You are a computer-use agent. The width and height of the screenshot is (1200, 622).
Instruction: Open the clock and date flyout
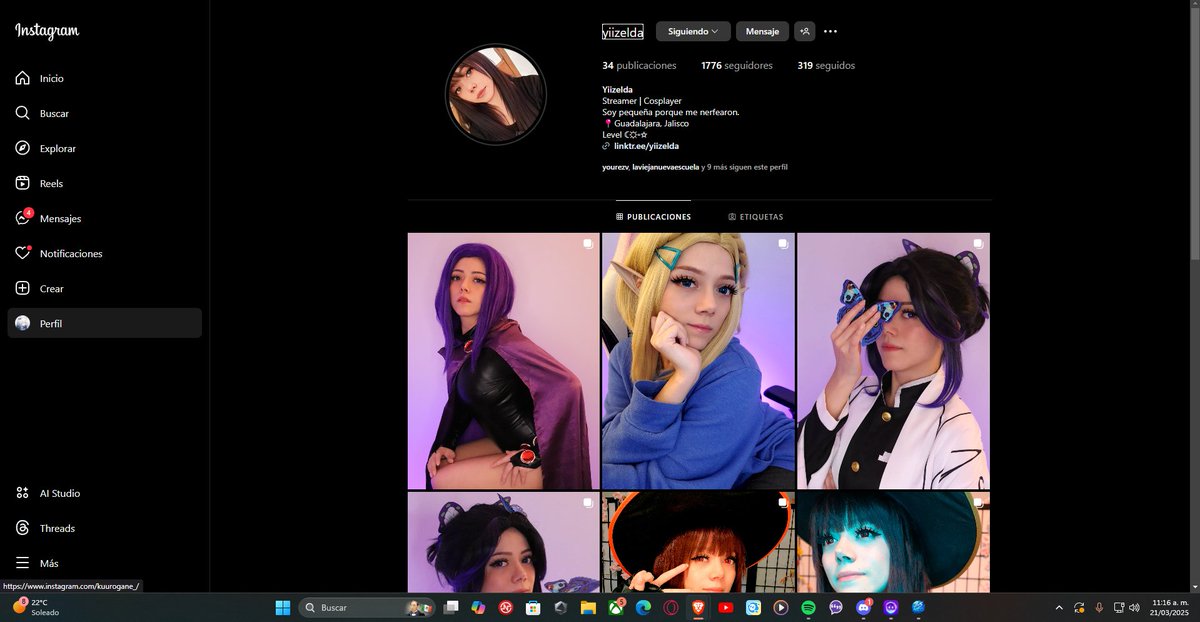[x=1168, y=607]
